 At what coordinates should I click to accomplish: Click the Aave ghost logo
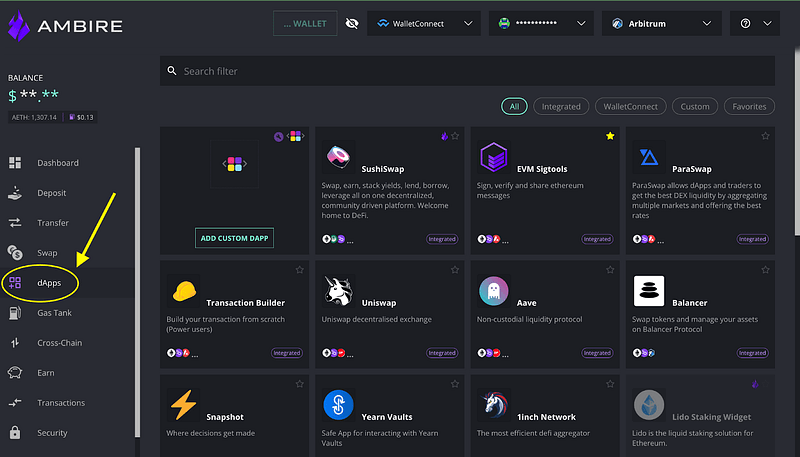coord(493,291)
